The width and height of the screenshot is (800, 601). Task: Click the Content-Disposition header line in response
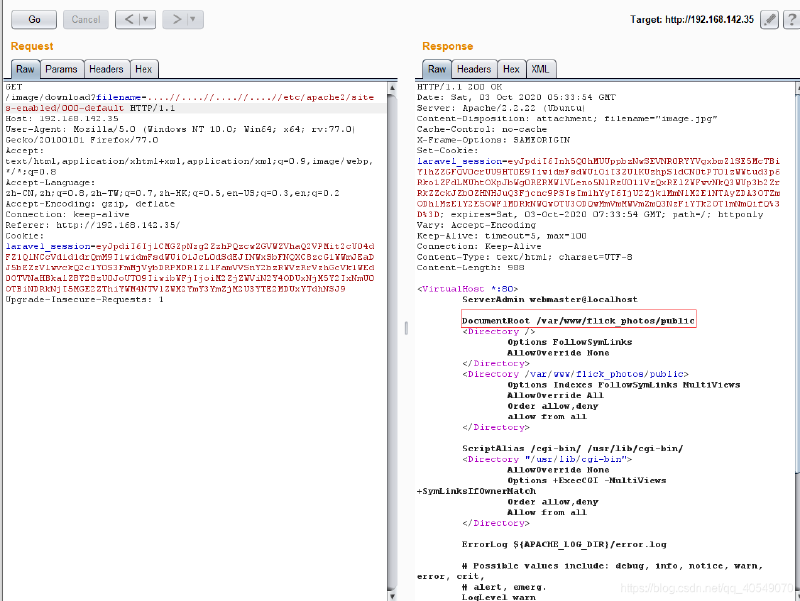(567, 118)
